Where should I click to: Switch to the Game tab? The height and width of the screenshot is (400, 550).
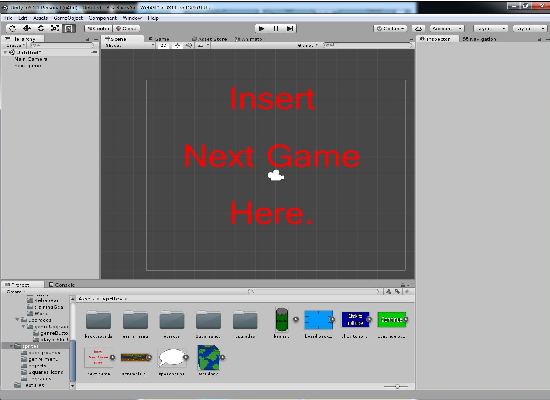tap(160, 39)
